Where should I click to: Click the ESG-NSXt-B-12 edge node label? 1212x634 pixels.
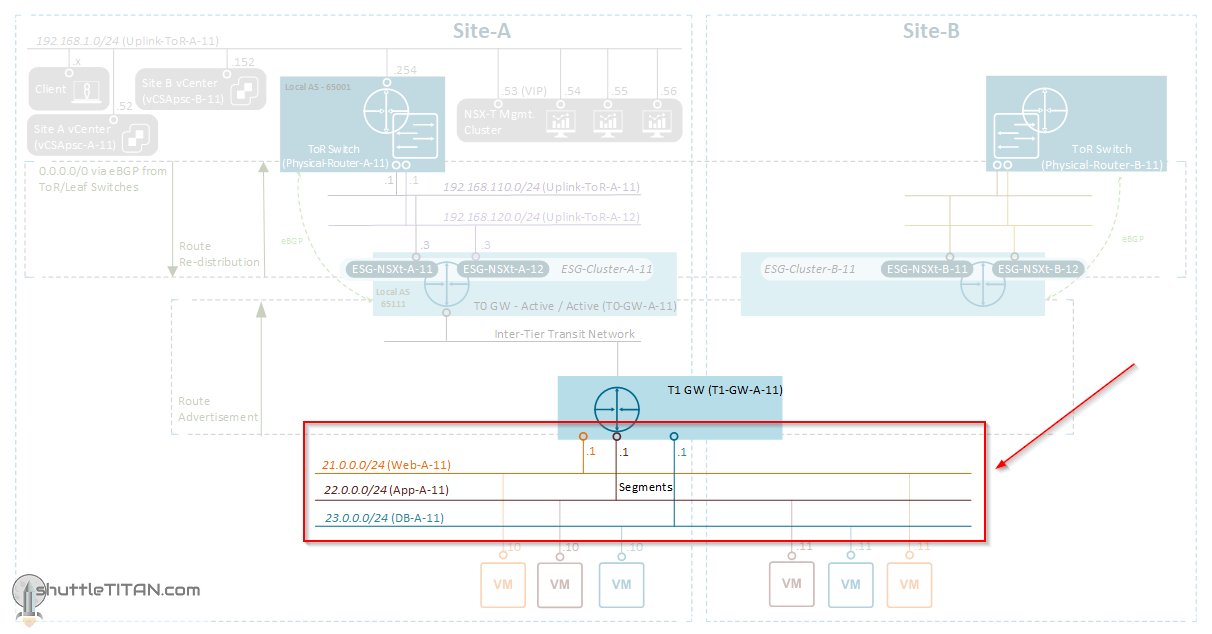click(x=1039, y=269)
